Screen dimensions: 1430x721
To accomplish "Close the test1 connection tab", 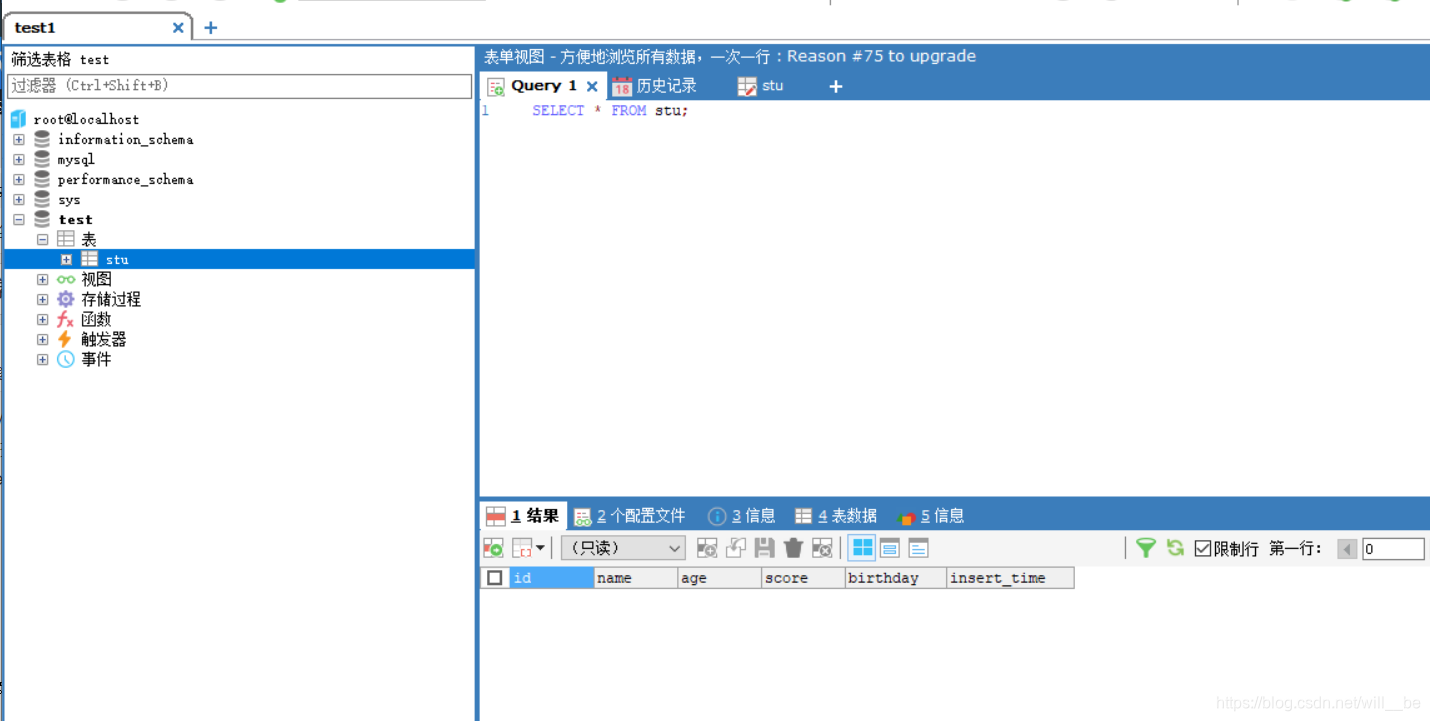I will pyautogui.click(x=178, y=28).
